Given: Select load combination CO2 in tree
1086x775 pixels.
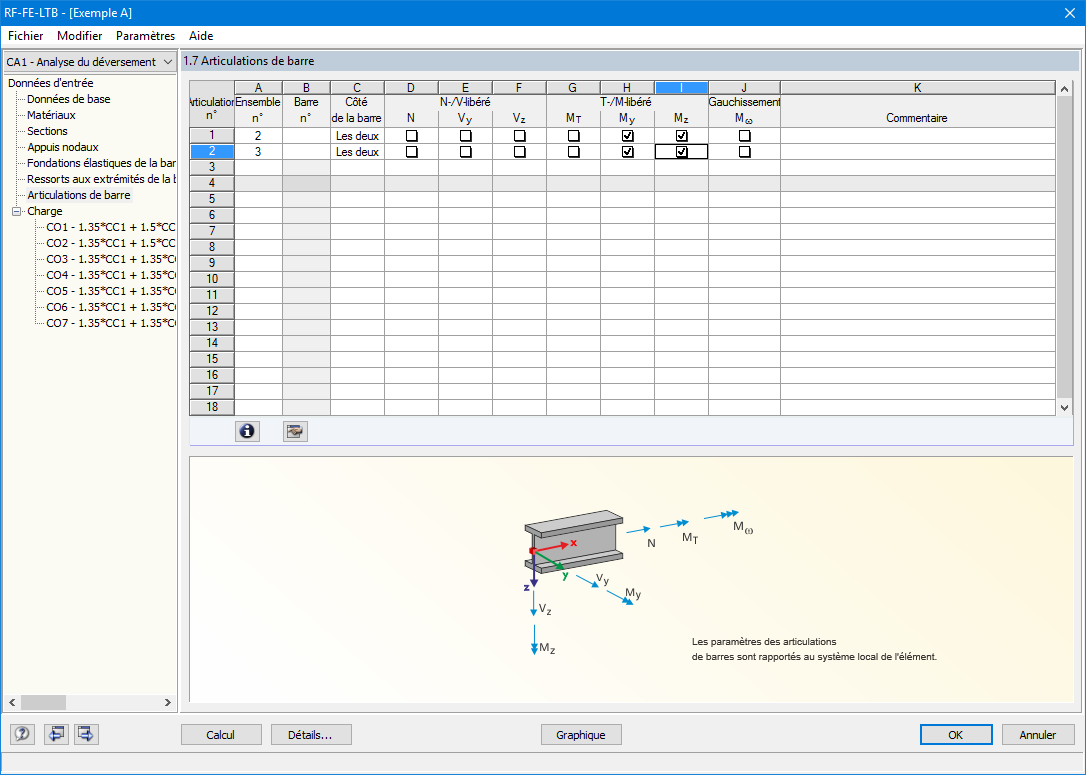Looking at the screenshot, I should coord(111,243).
